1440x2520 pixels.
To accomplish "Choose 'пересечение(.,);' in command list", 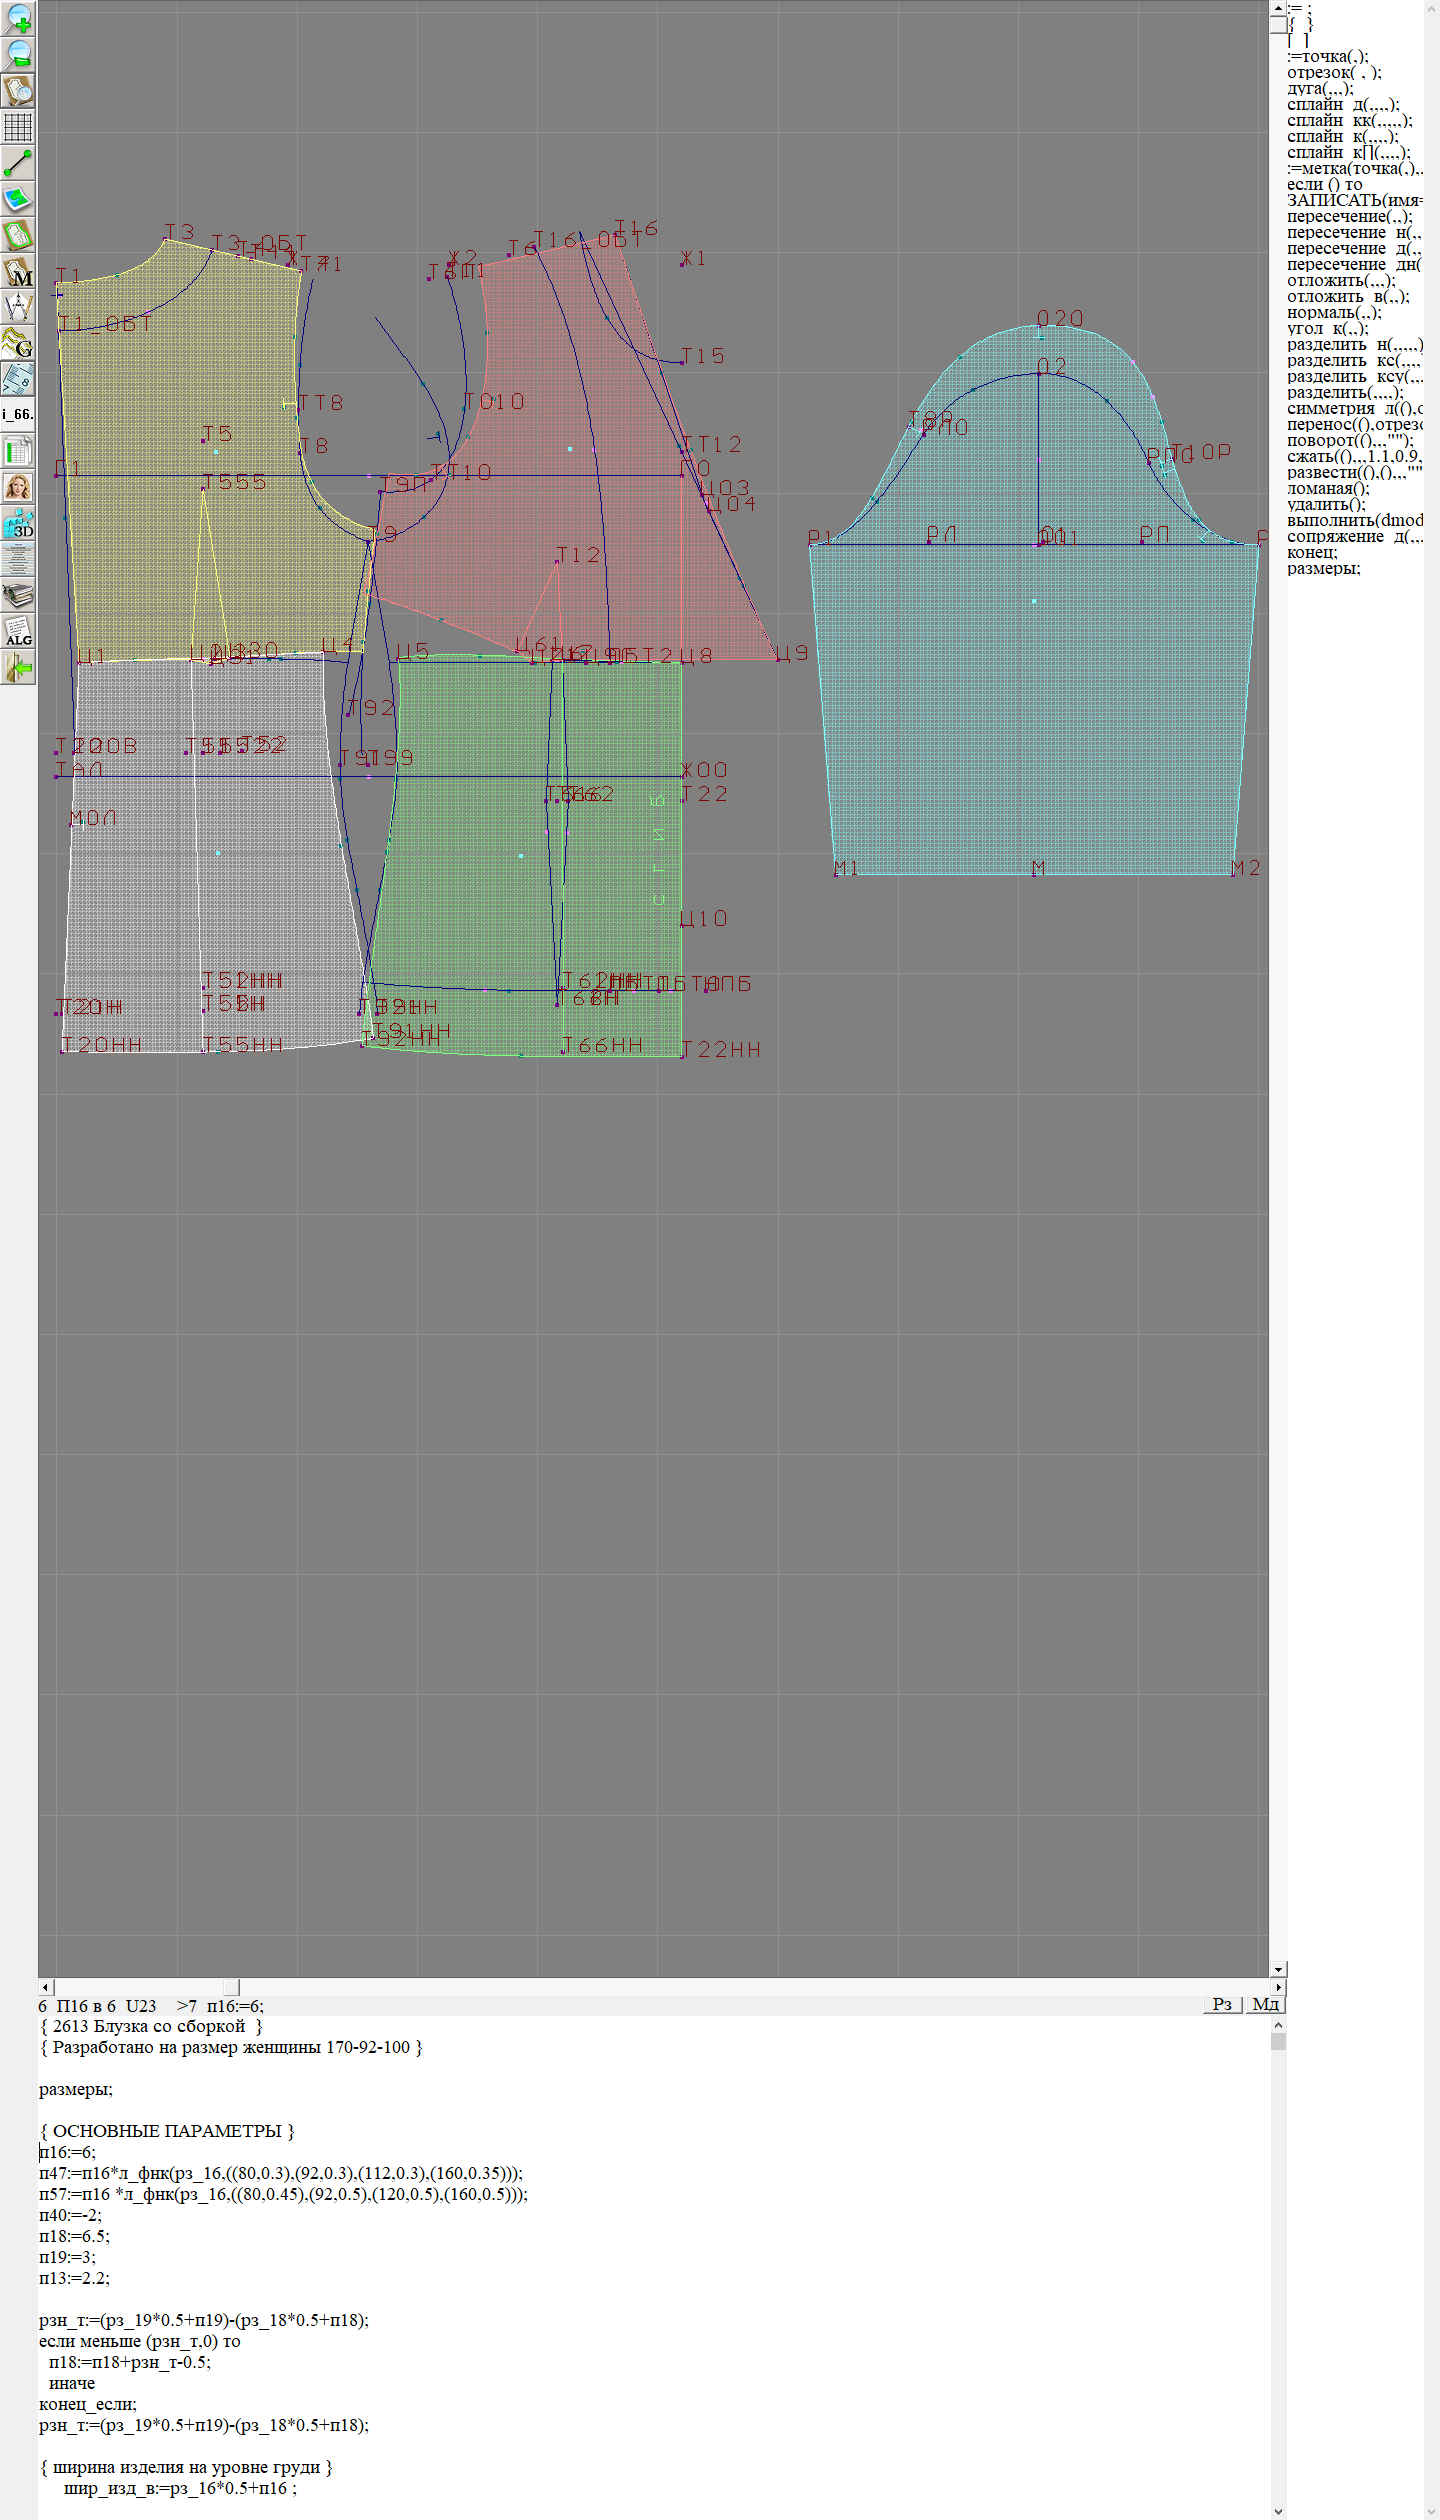I will pos(1349,216).
